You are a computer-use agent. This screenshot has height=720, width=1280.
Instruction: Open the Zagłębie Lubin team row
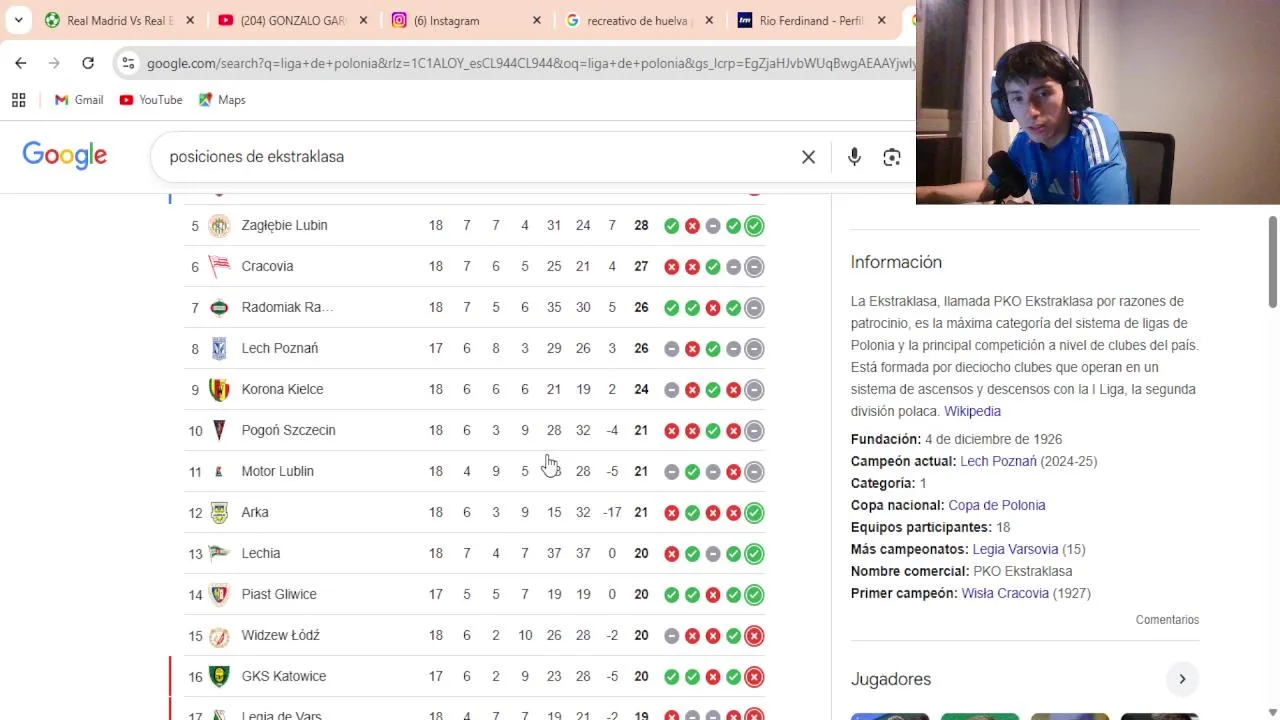click(476, 225)
